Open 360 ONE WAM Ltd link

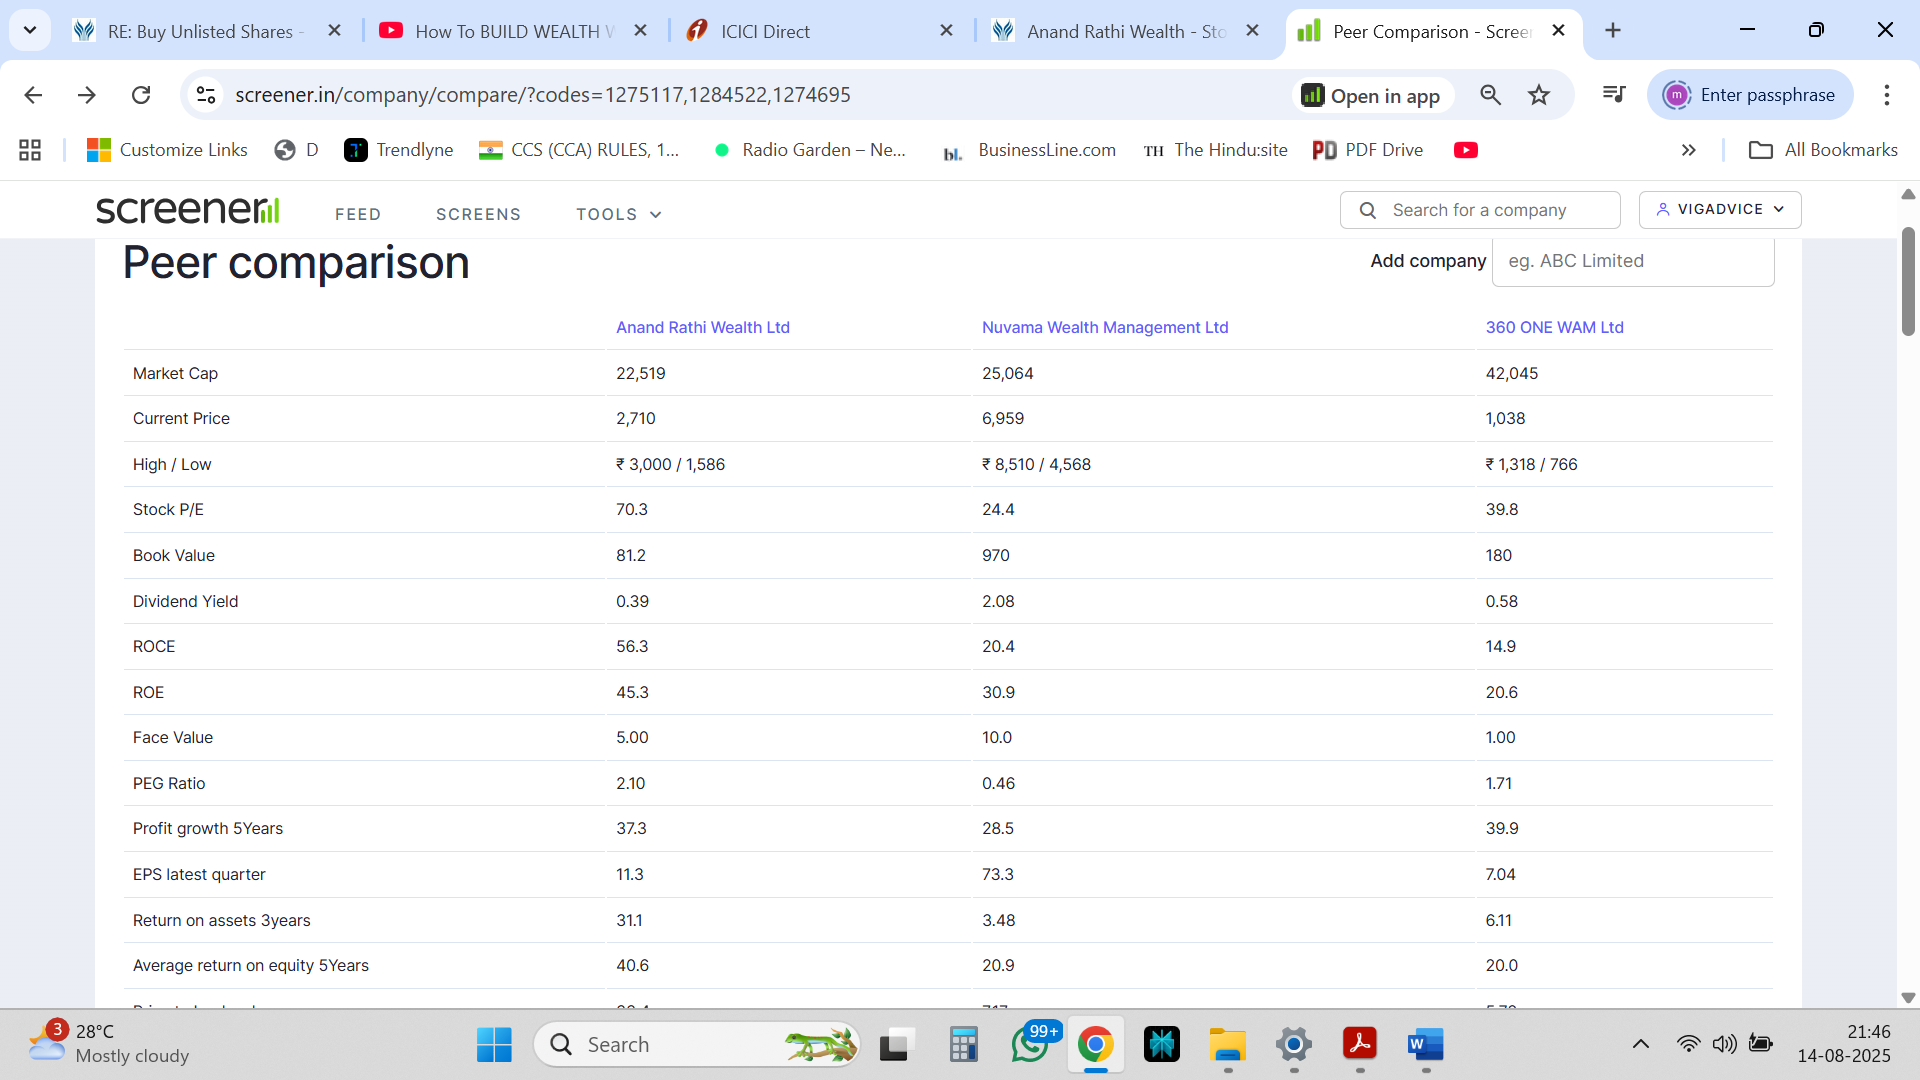tap(1554, 327)
